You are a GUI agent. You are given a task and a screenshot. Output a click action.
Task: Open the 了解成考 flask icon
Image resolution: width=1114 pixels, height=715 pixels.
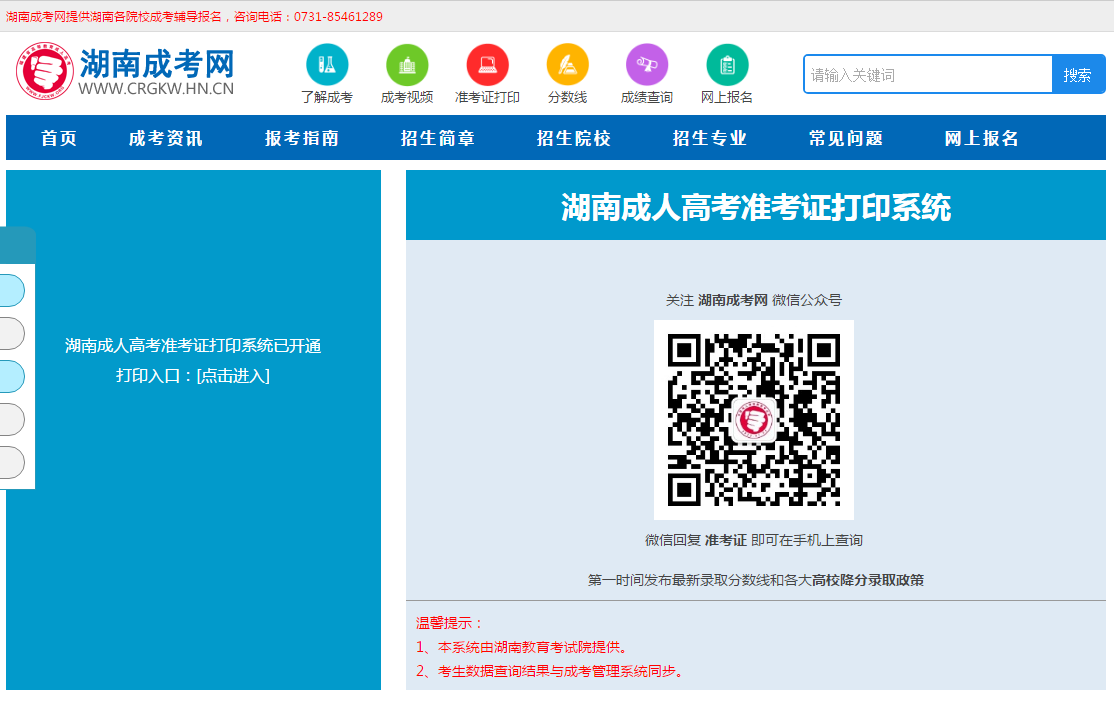coord(327,65)
